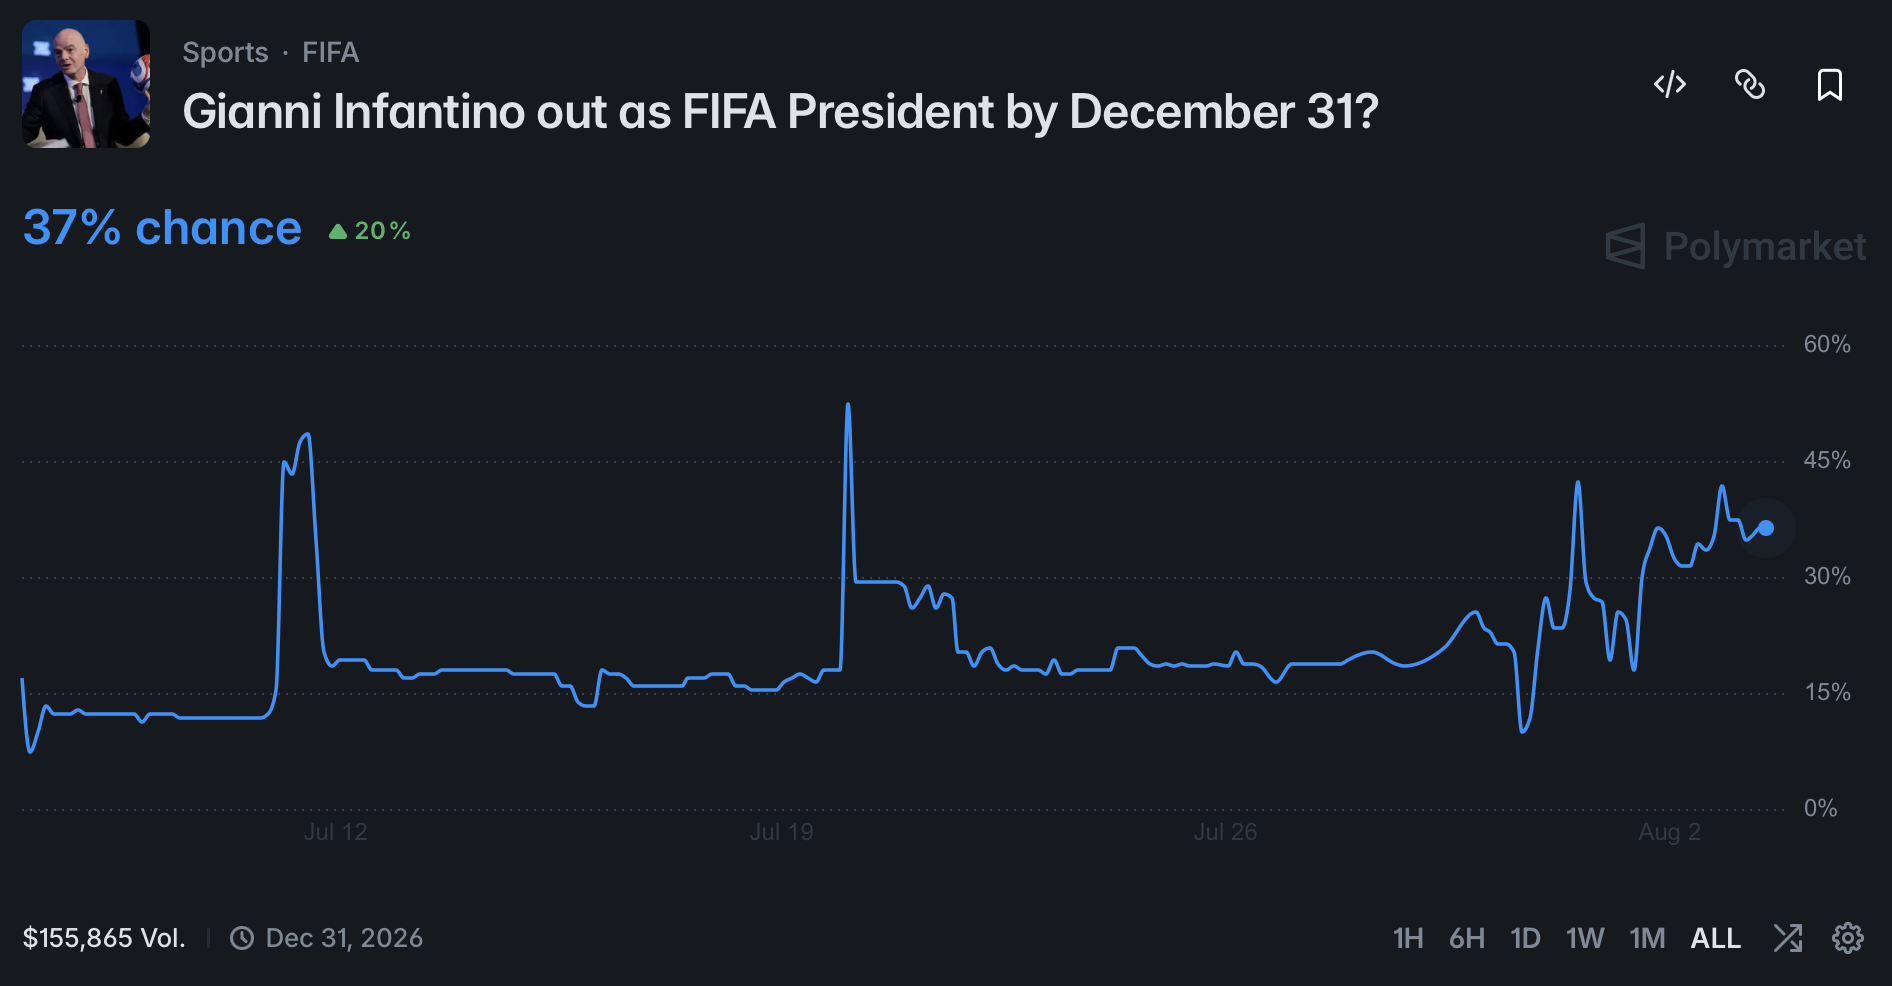
Task: Switch chart to 6H range
Action: (x=1466, y=938)
